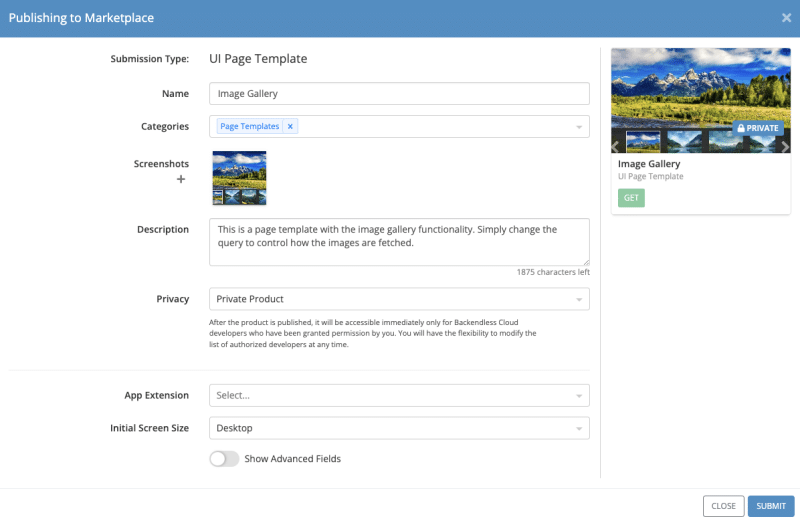Viewport: 800px width, 523px height.
Task: Click into the Name input field
Action: point(399,94)
